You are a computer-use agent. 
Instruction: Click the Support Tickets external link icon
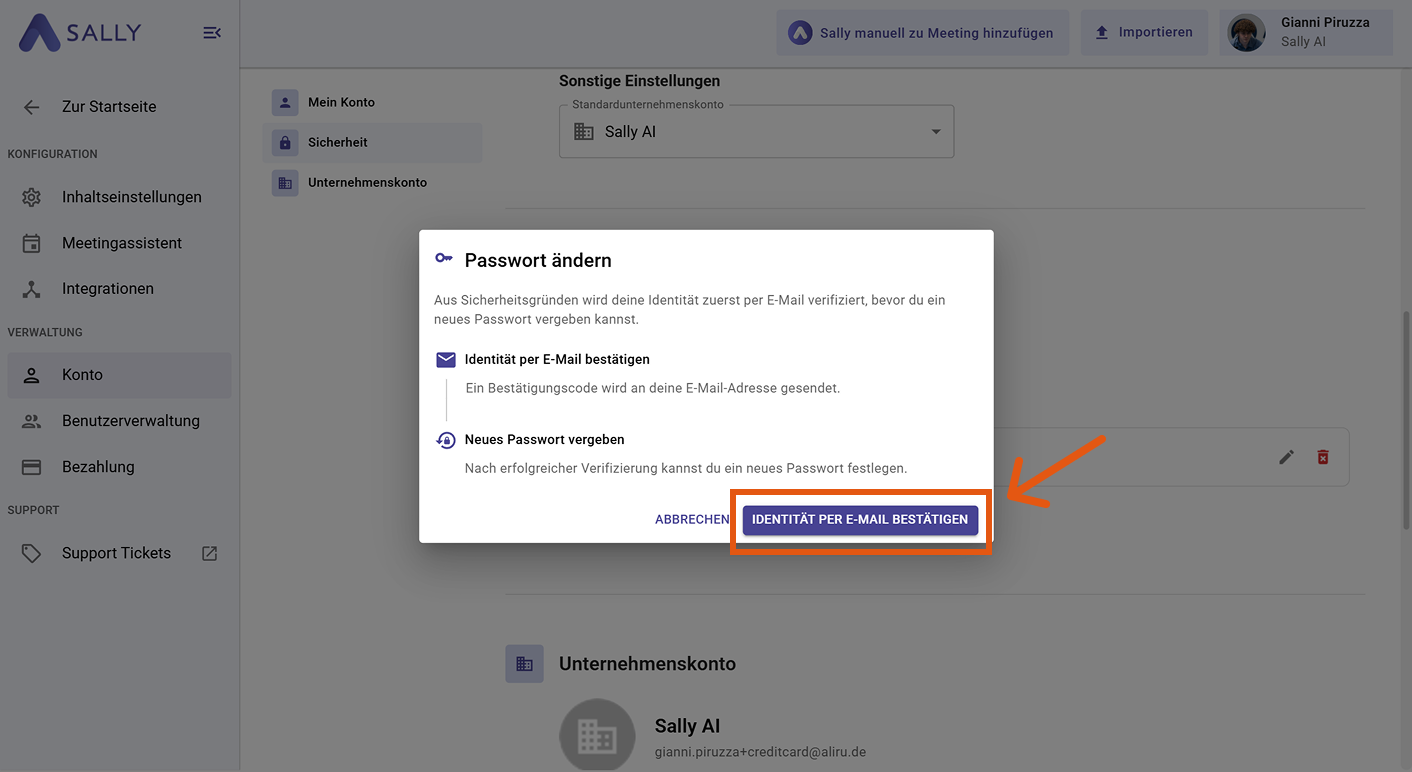[x=209, y=553]
